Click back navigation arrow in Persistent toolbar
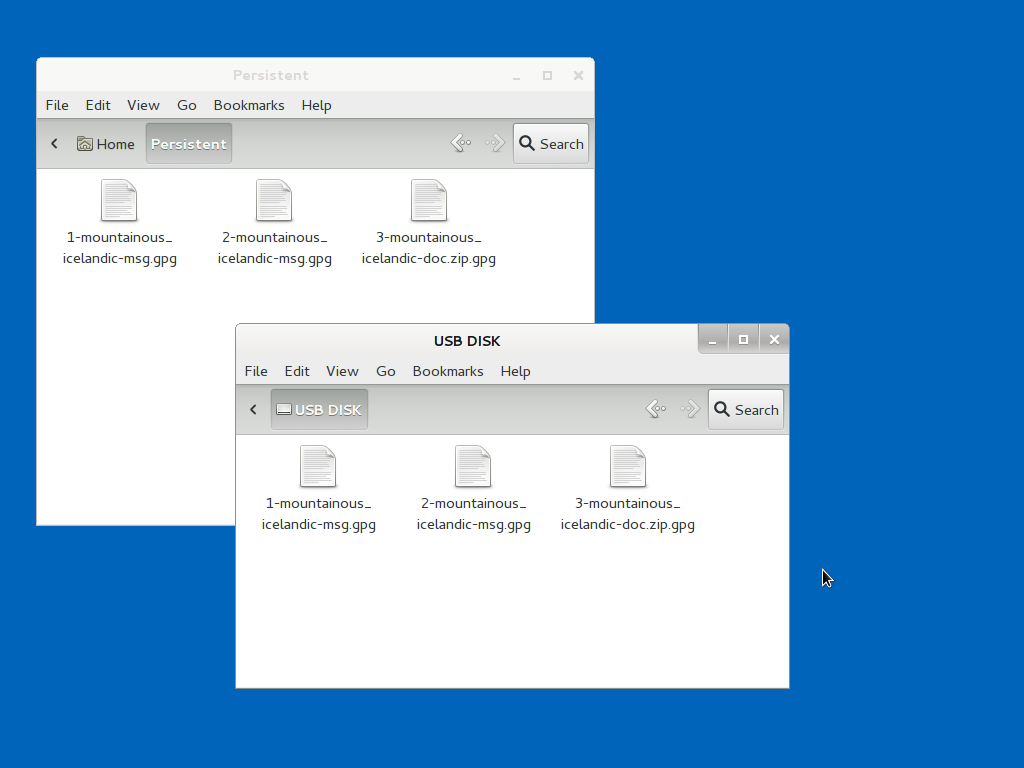This screenshot has height=768, width=1024. (x=461, y=143)
